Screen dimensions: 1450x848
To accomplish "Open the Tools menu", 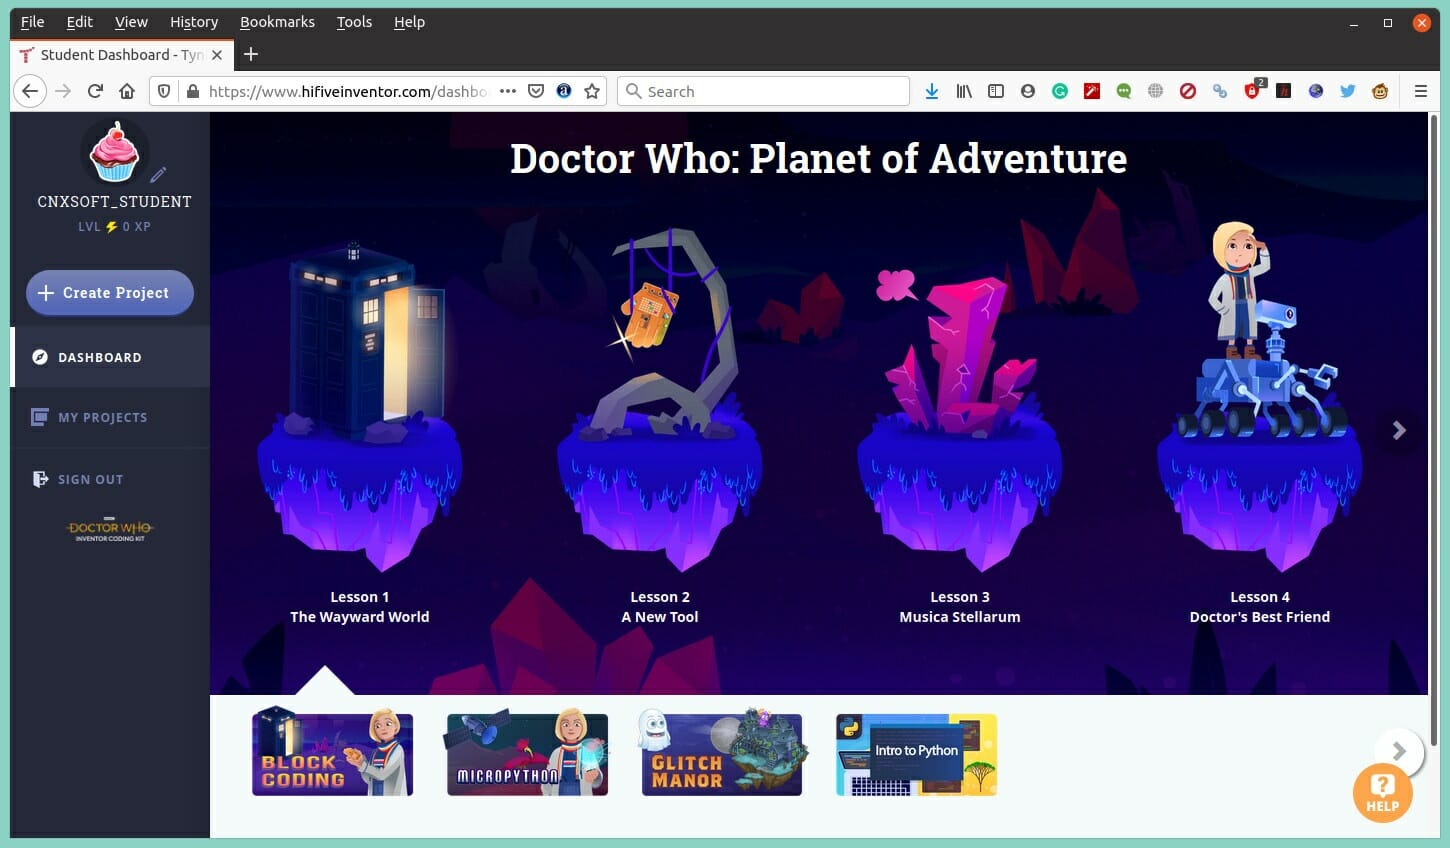I will point(354,22).
